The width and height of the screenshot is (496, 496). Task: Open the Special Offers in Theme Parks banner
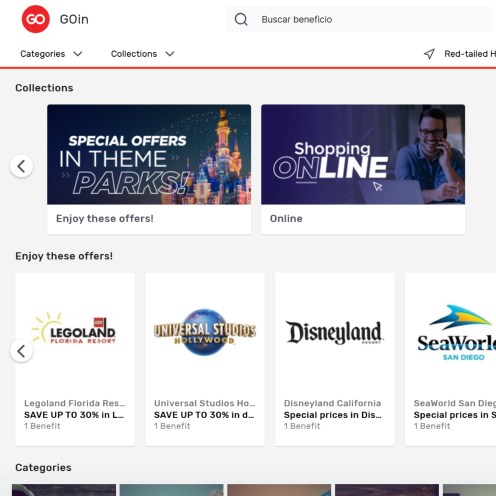(x=149, y=154)
